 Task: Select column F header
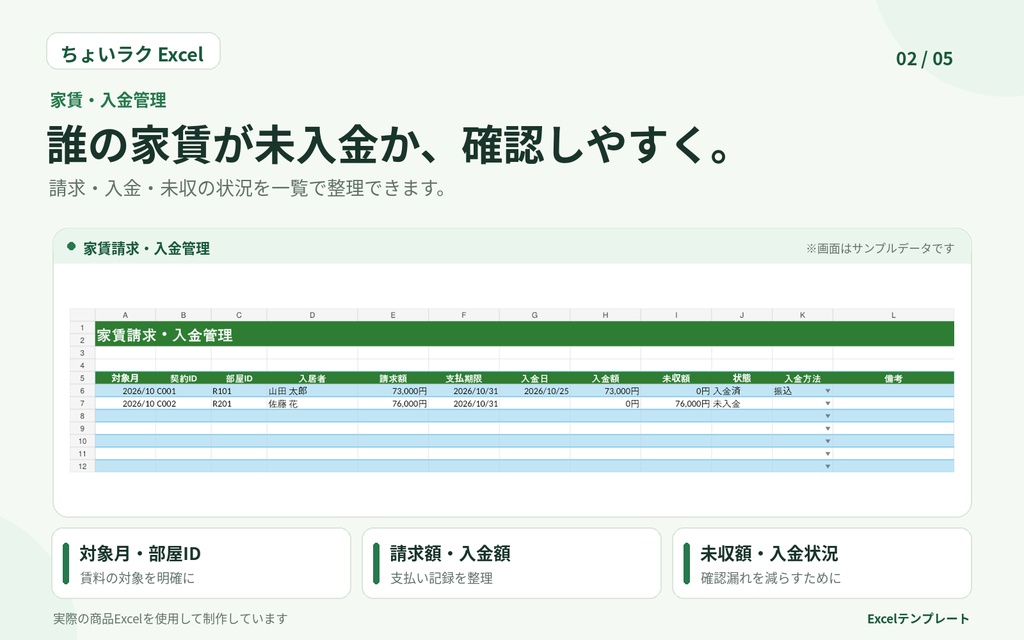pyautogui.click(x=464, y=315)
